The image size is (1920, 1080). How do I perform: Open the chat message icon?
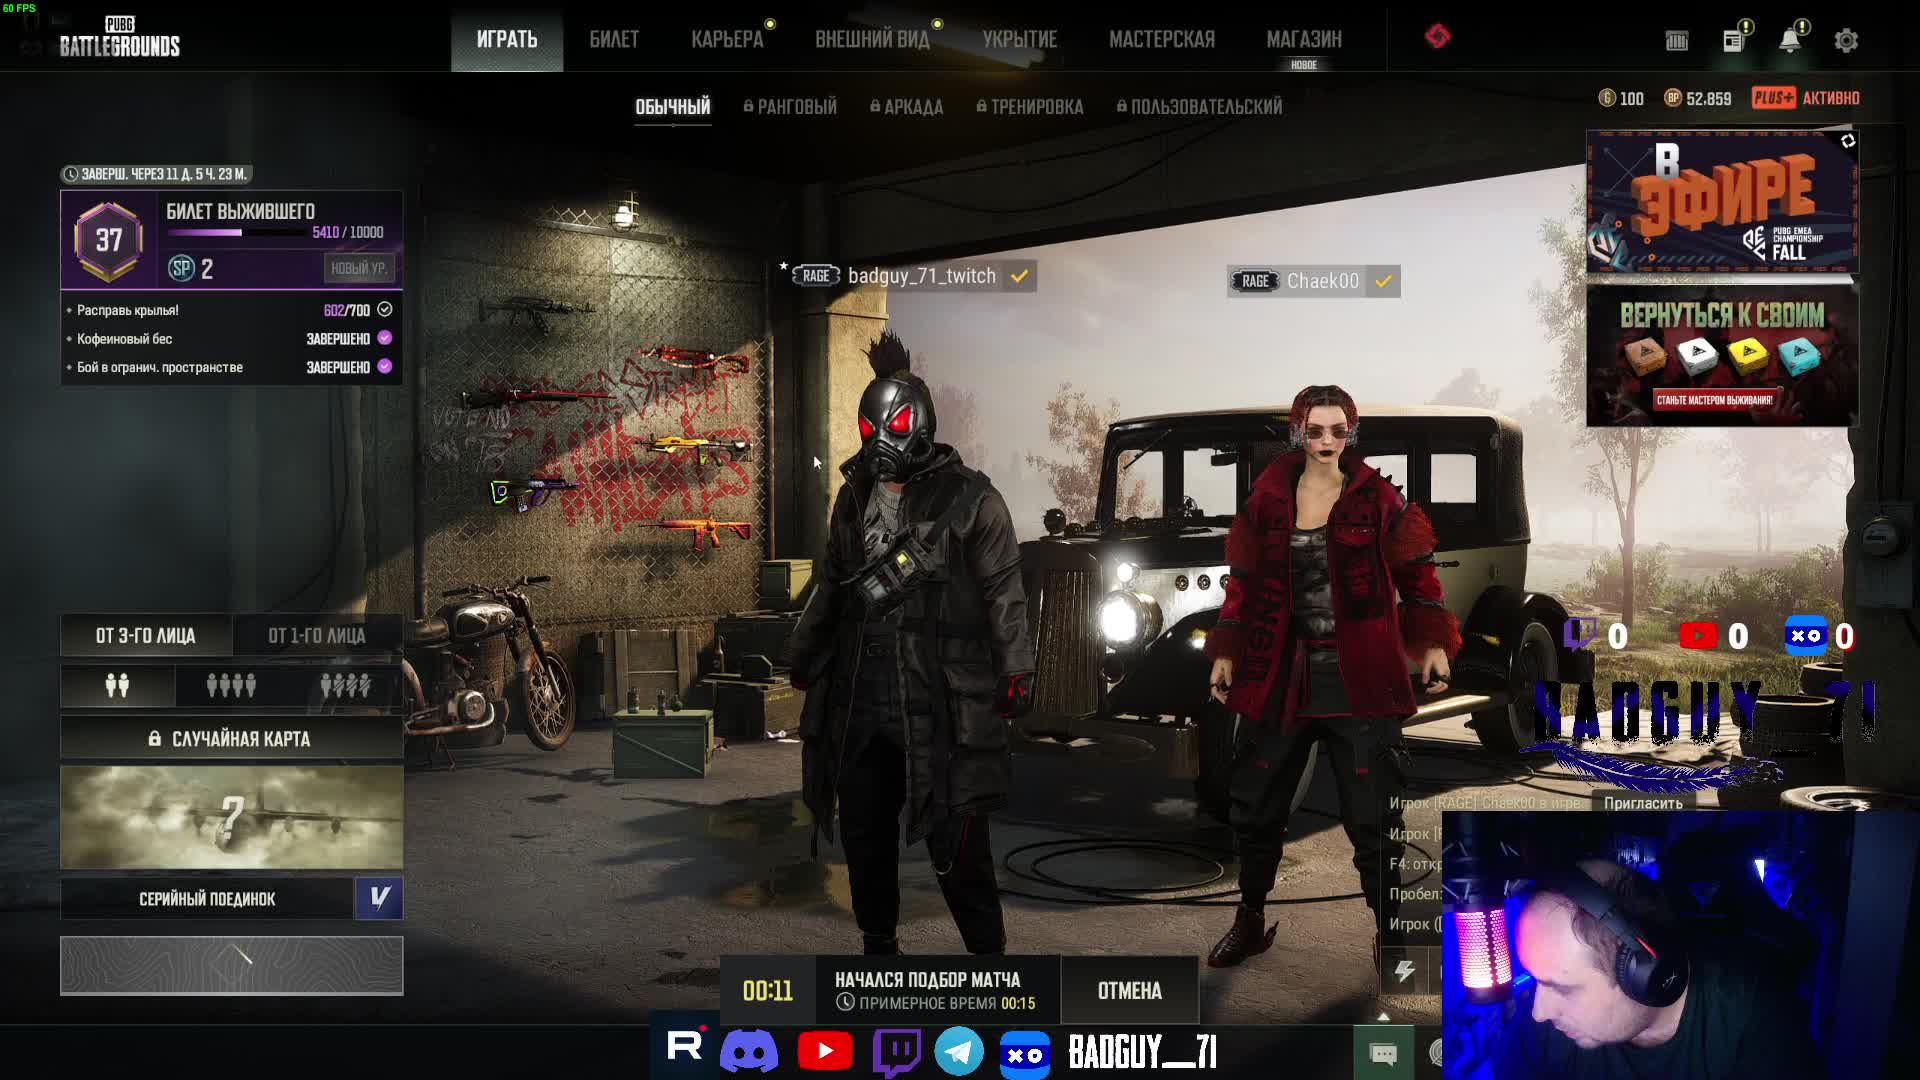coord(1383,1053)
